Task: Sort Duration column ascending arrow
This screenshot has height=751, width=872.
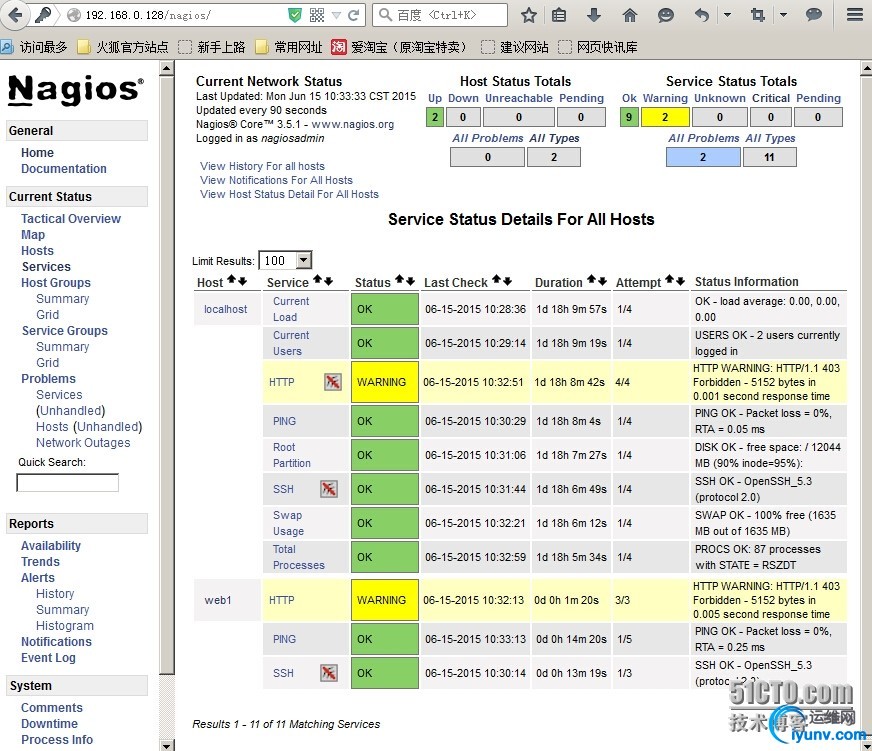Action: pyautogui.click(x=592, y=280)
